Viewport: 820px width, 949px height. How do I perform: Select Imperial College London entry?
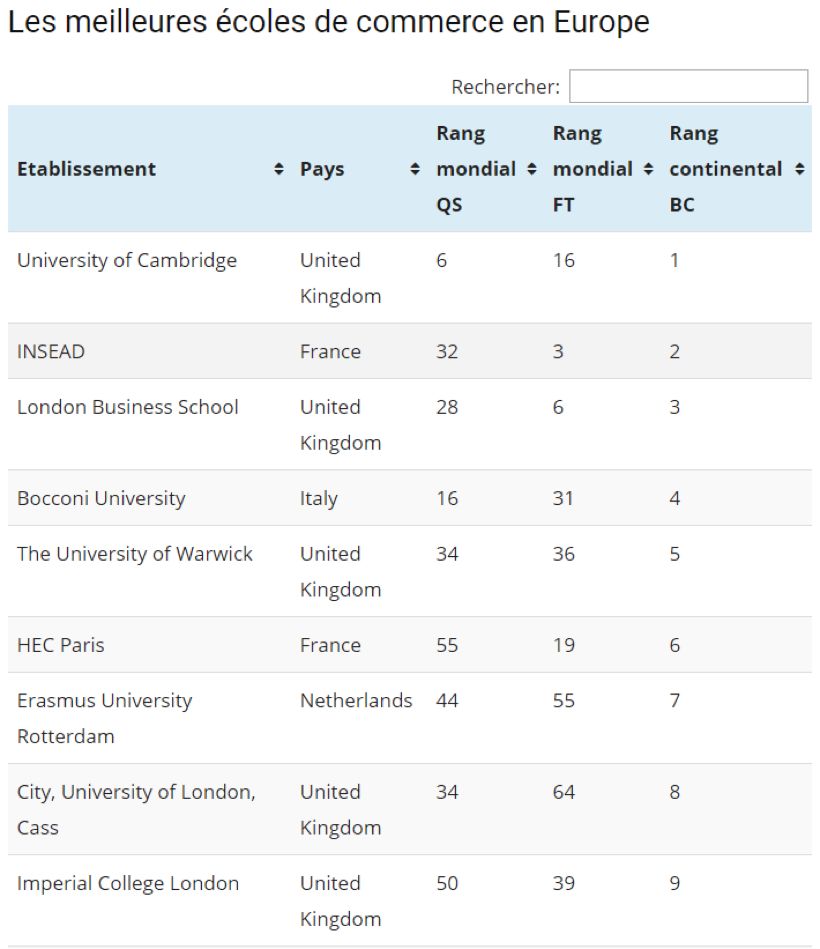click(x=128, y=883)
